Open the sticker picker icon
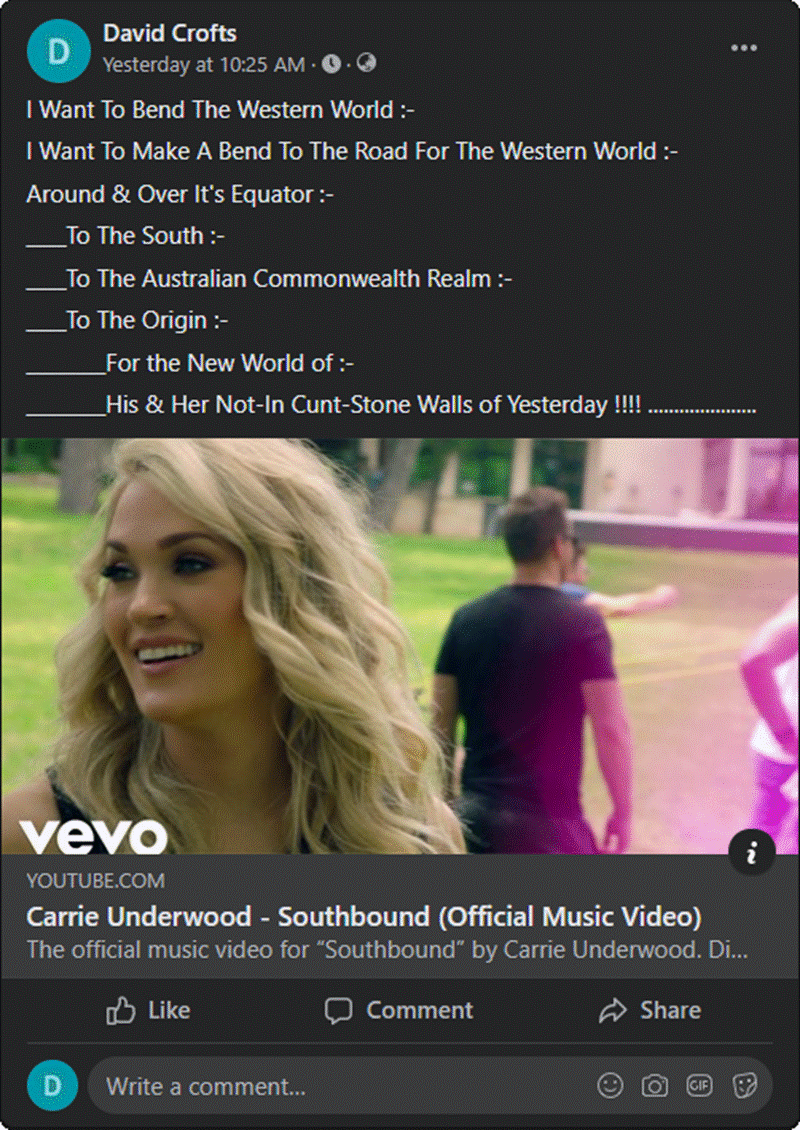 [745, 1085]
